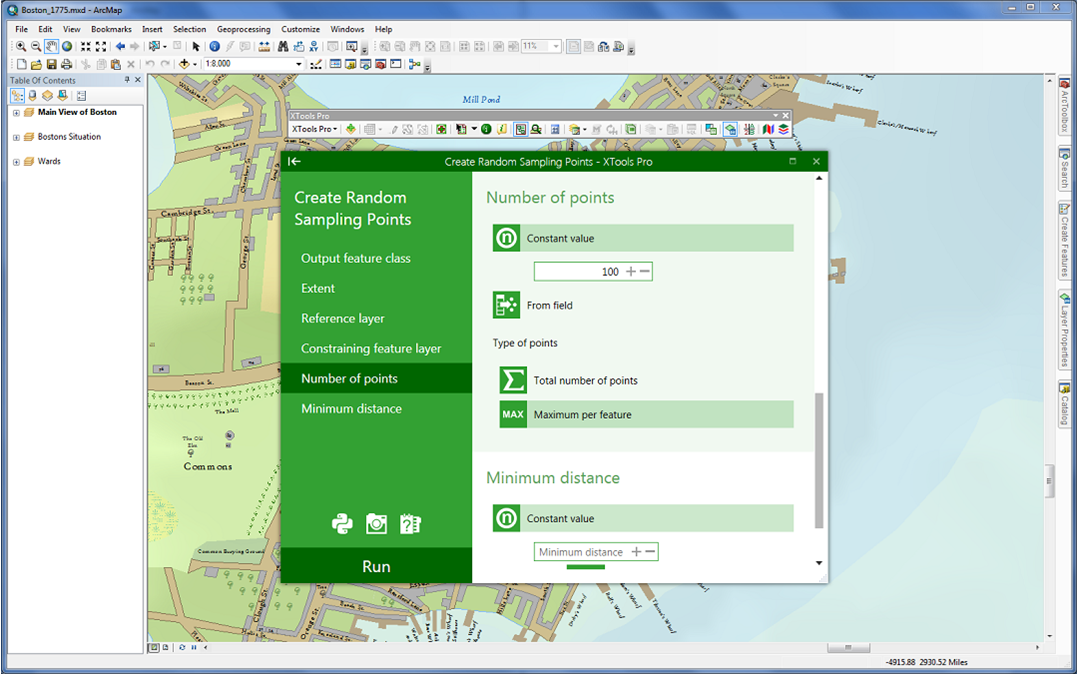1078x674 pixels.
Task: List By Source in Table Of Contents
Action: tap(32, 96)
